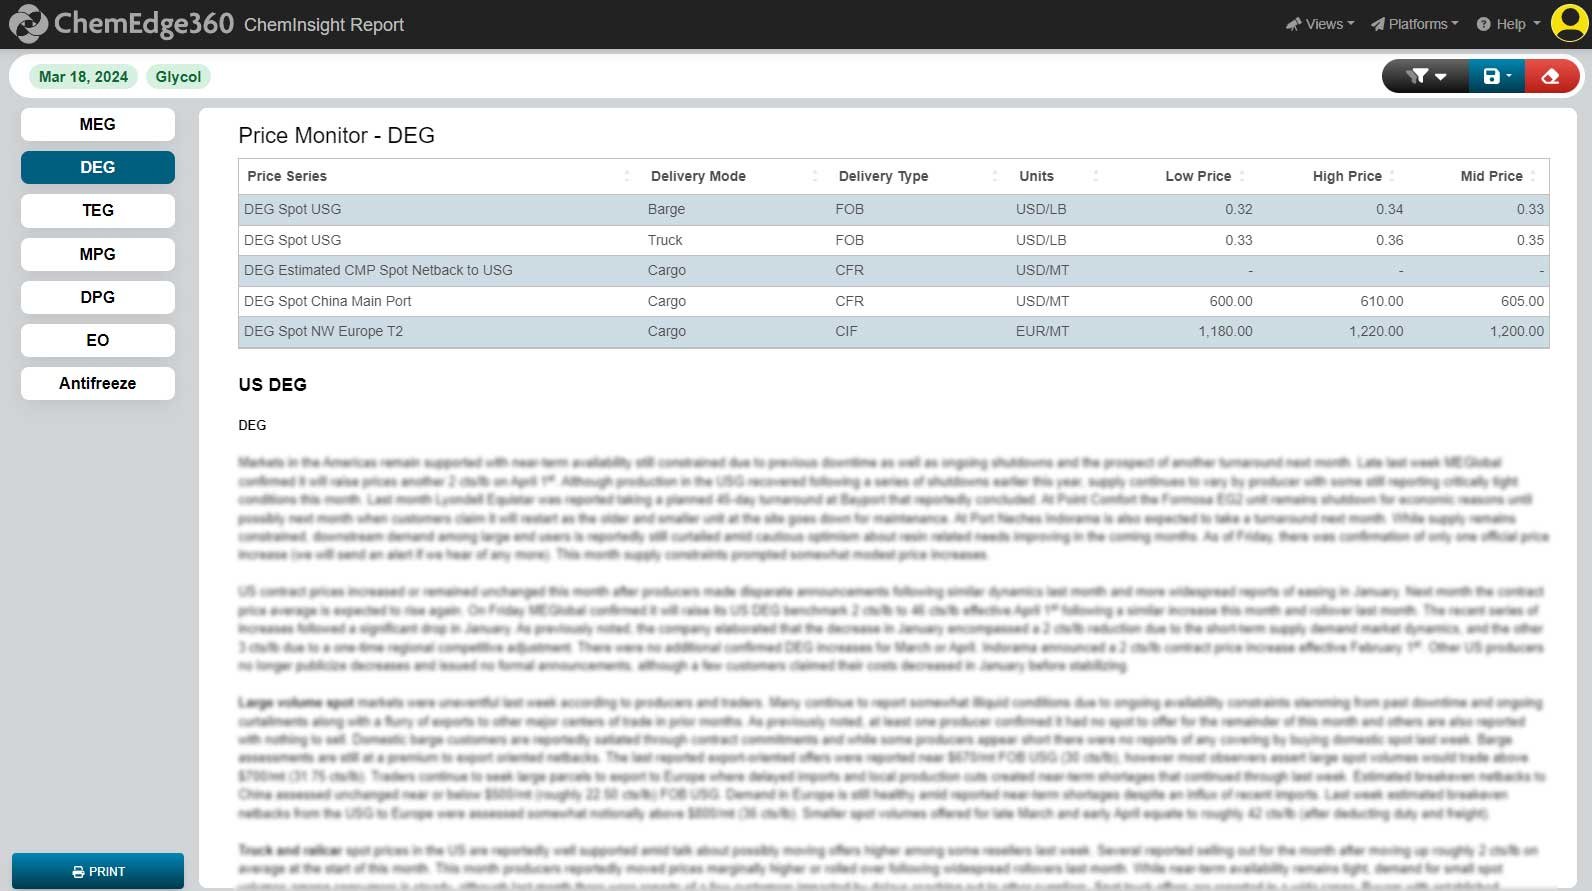Click the DEG Spot USG Barge row name
1592x891 pixels.
tap(292, 209)
